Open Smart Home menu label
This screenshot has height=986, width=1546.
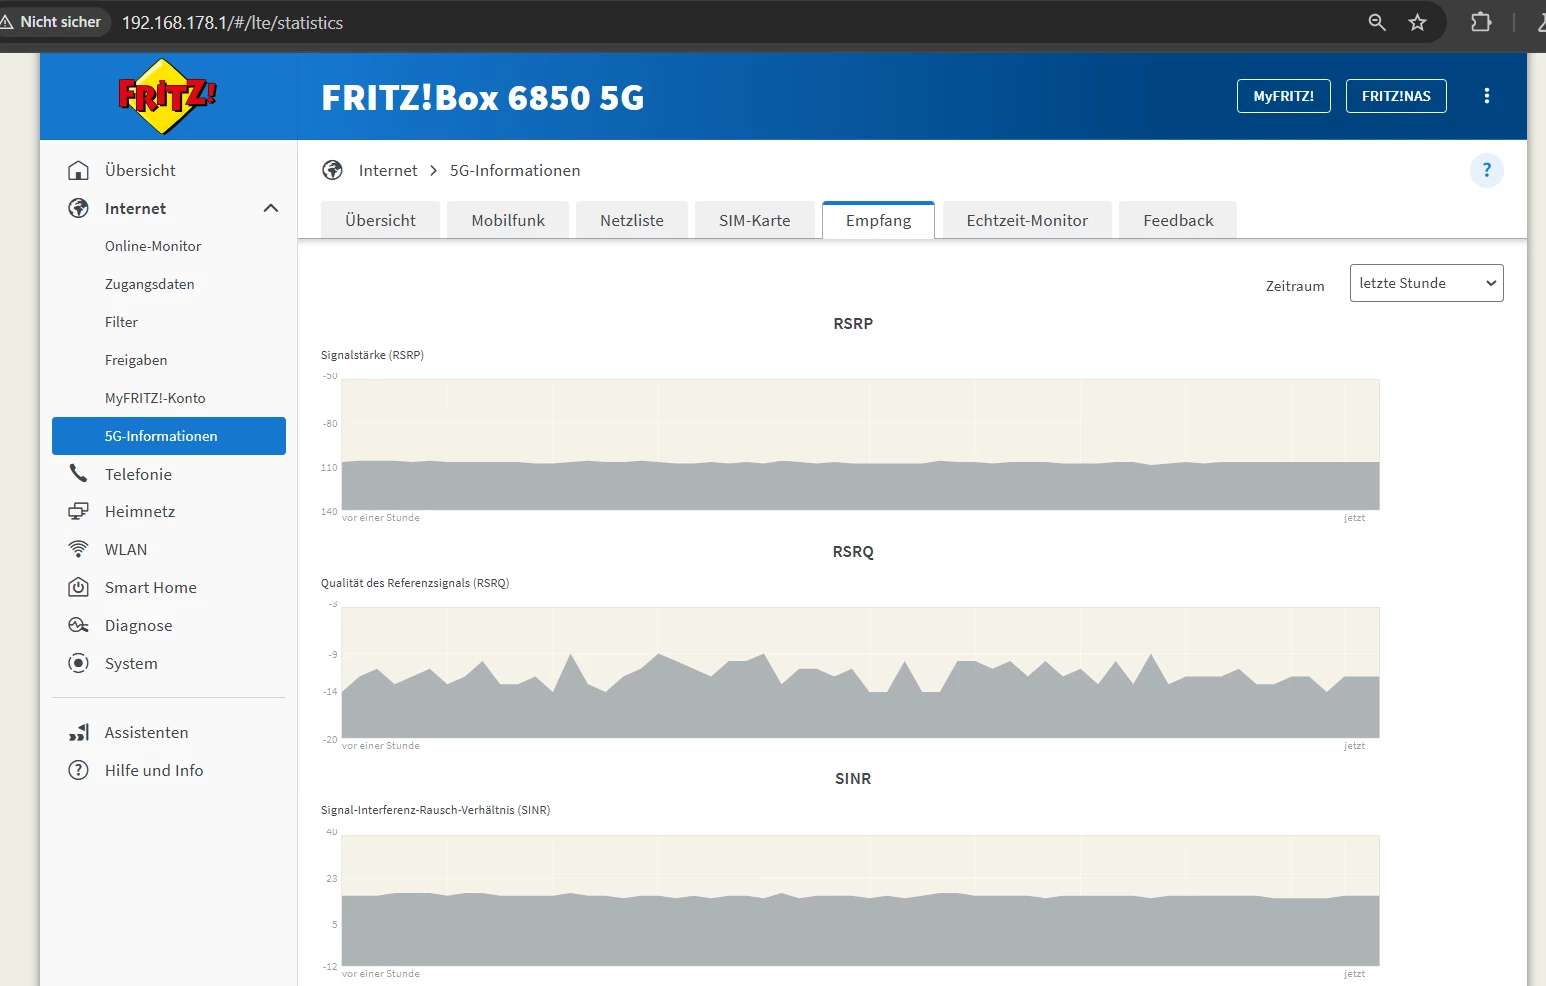151,587
